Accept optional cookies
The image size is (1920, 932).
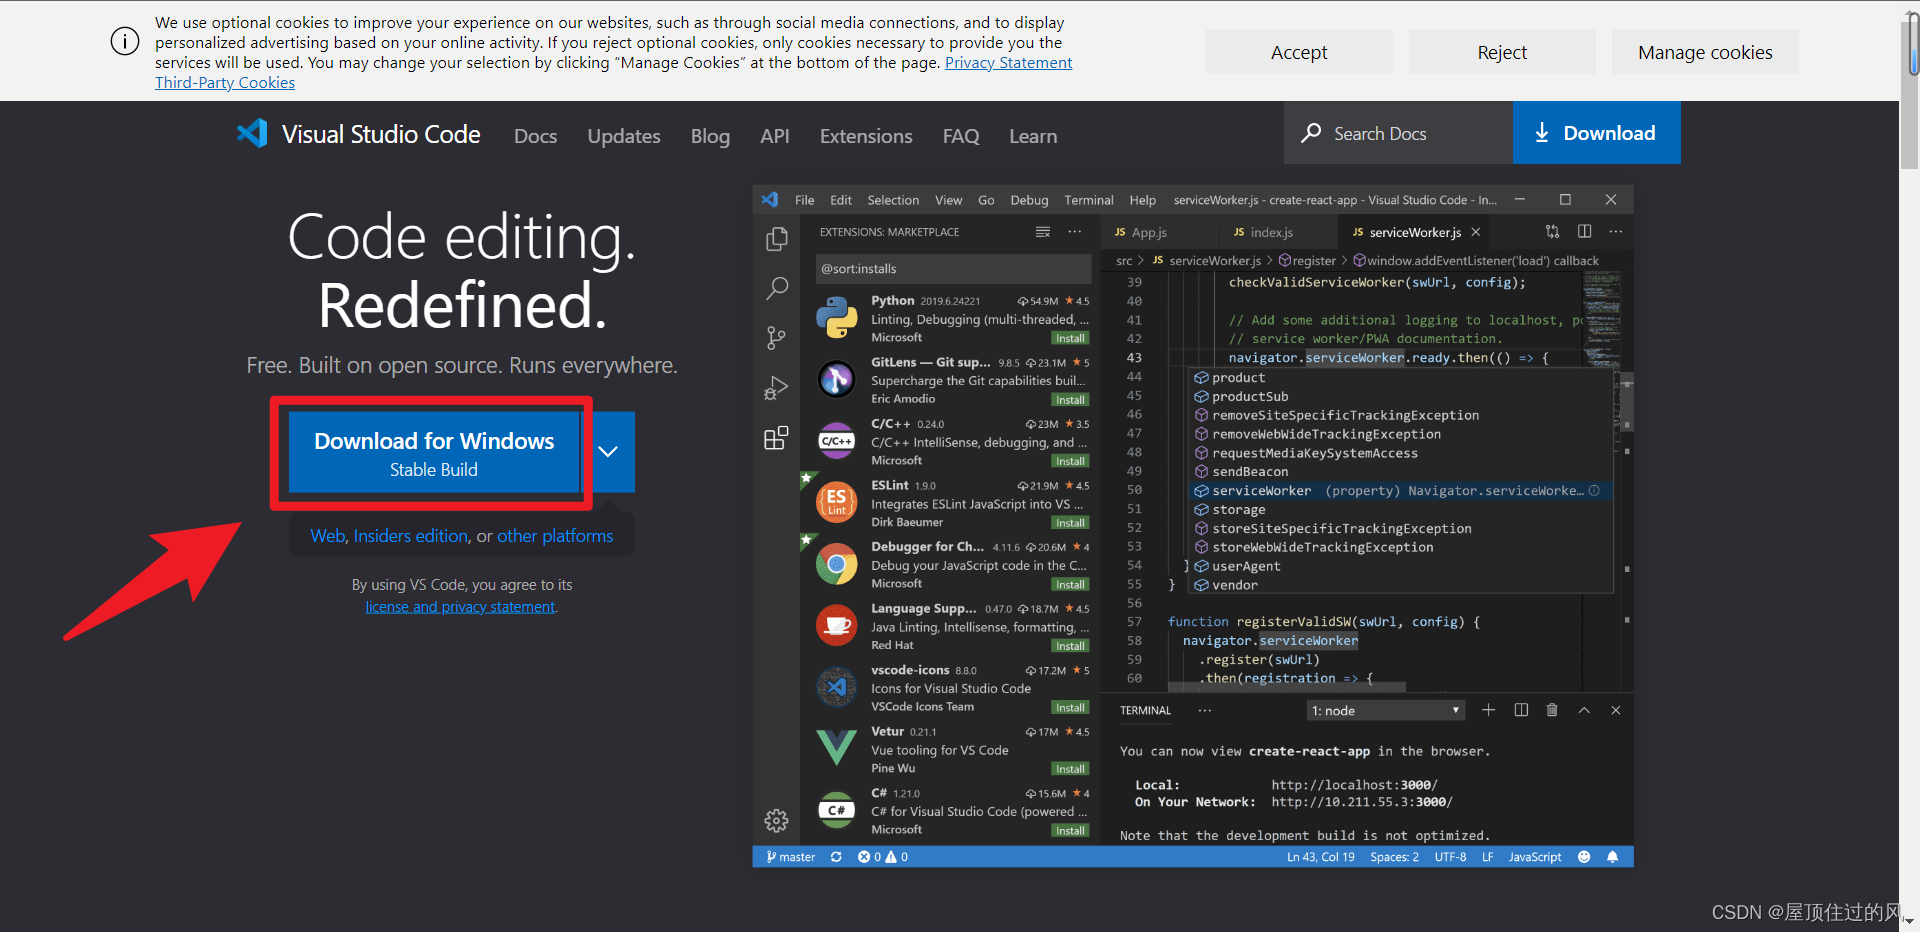tap(1299, 52)
